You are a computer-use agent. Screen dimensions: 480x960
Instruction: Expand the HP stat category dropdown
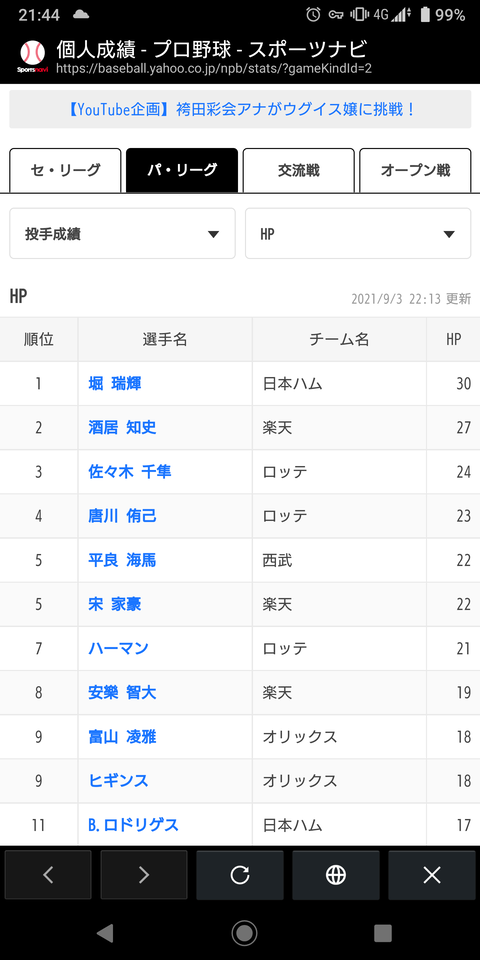[358, 234]
